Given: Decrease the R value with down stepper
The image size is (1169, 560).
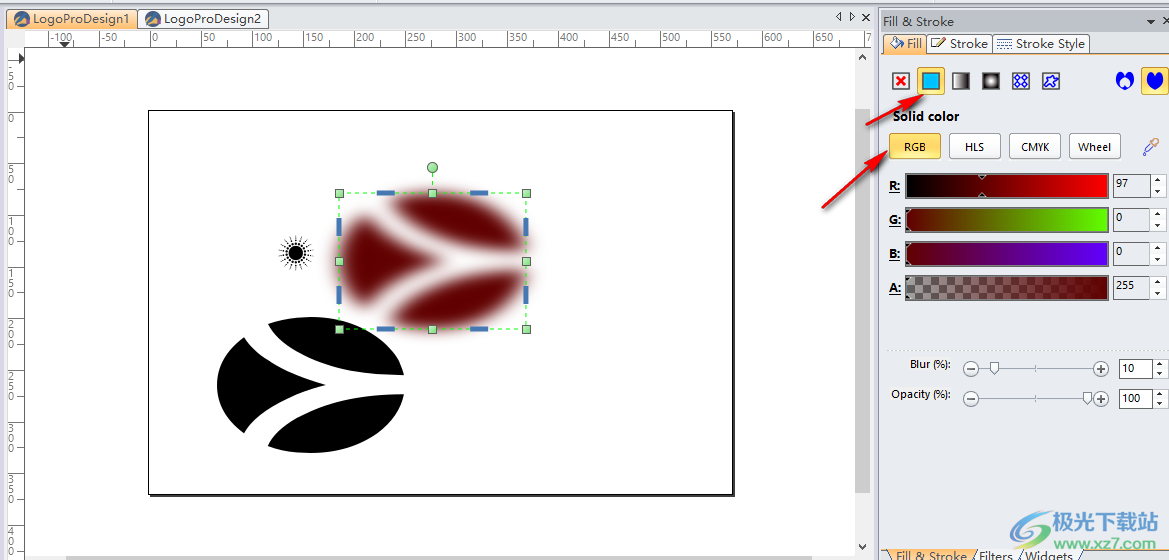Looking at the screenshot, I should pos(1158,191).
